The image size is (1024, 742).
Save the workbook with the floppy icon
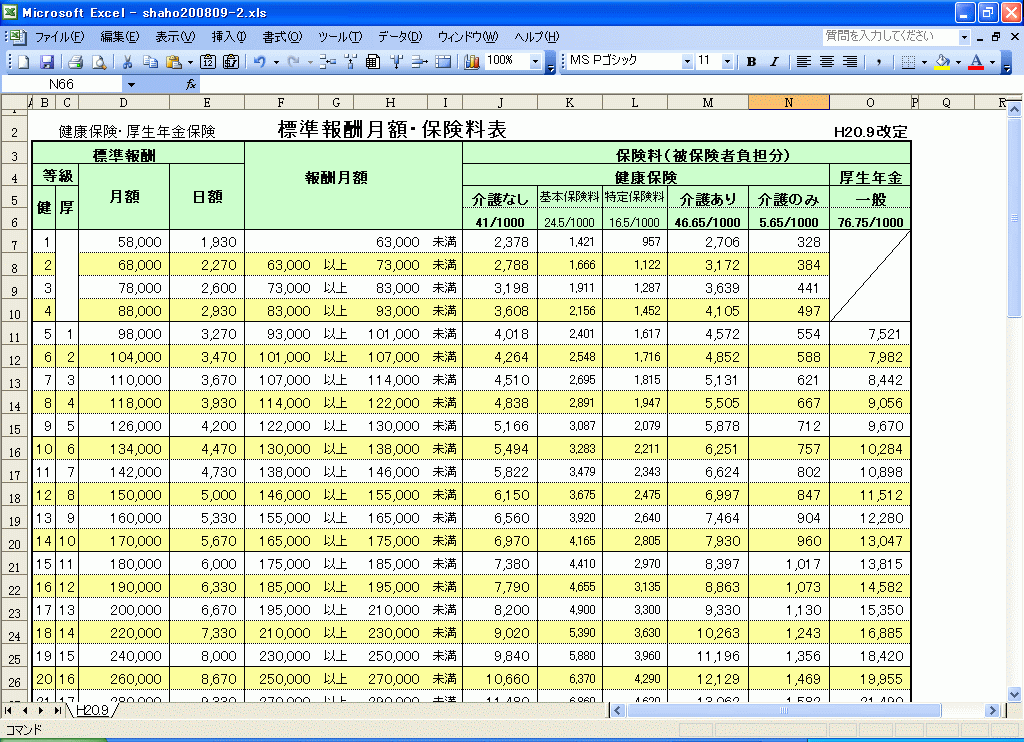(x=47, y=62)
